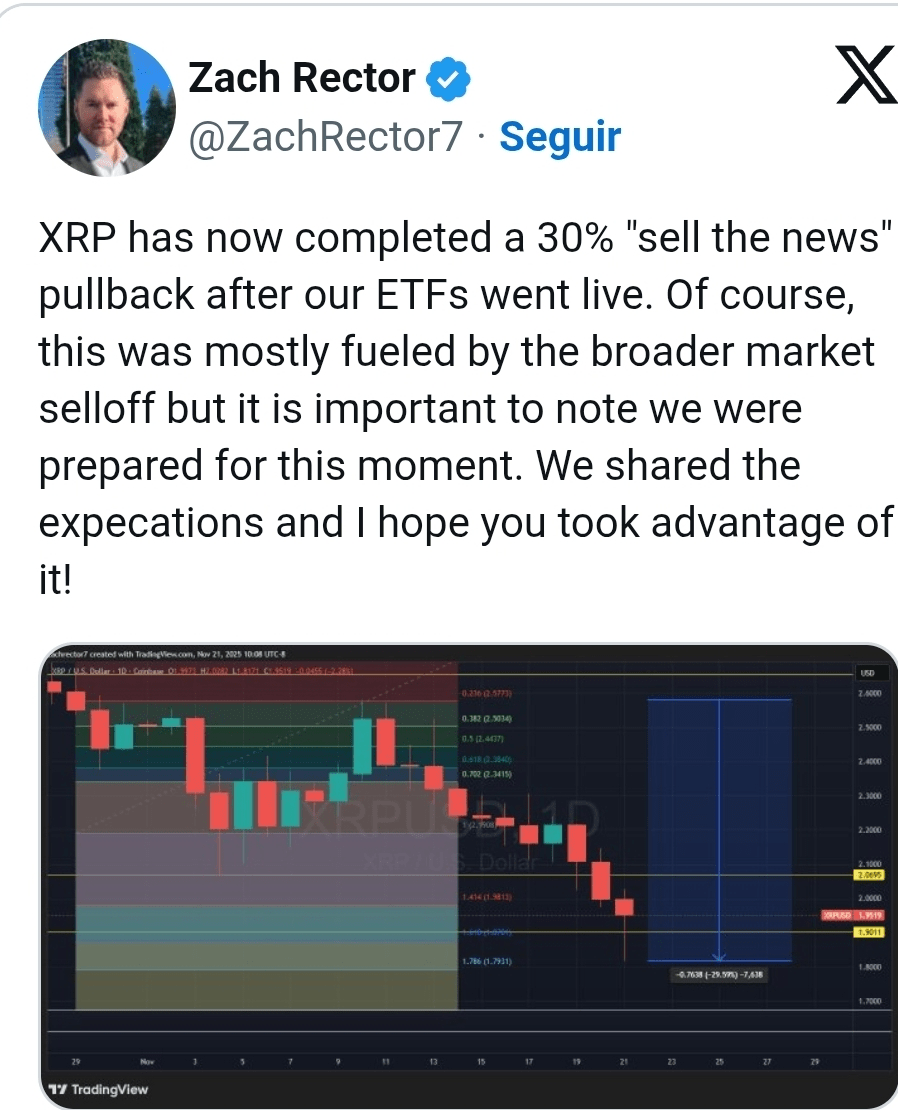Click the XRPUSD red price tag

pyautogui.click(x=836, y=915)
